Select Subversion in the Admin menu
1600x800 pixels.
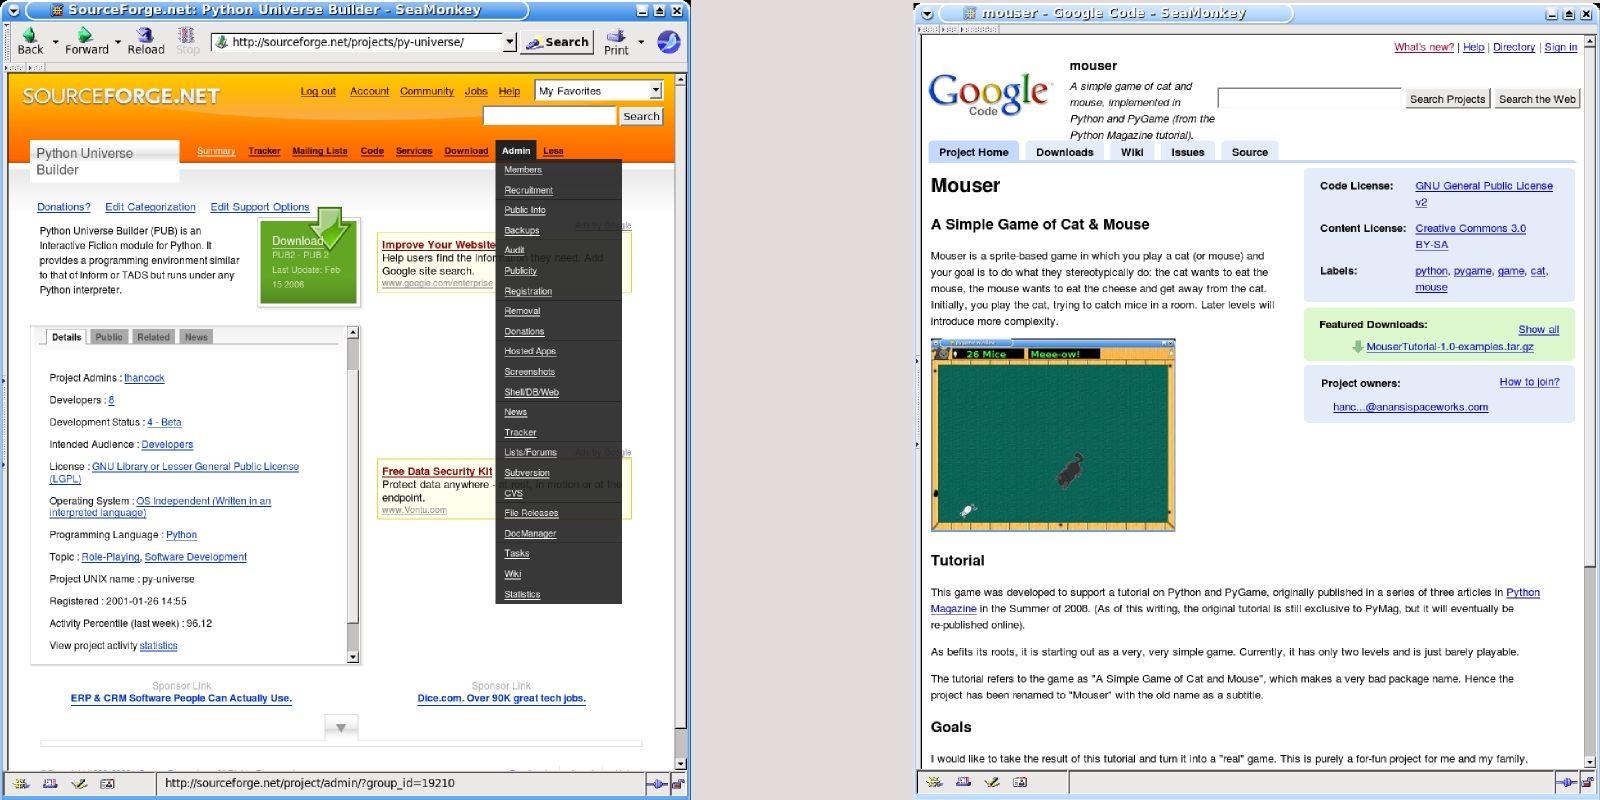[x=527, y=473]
